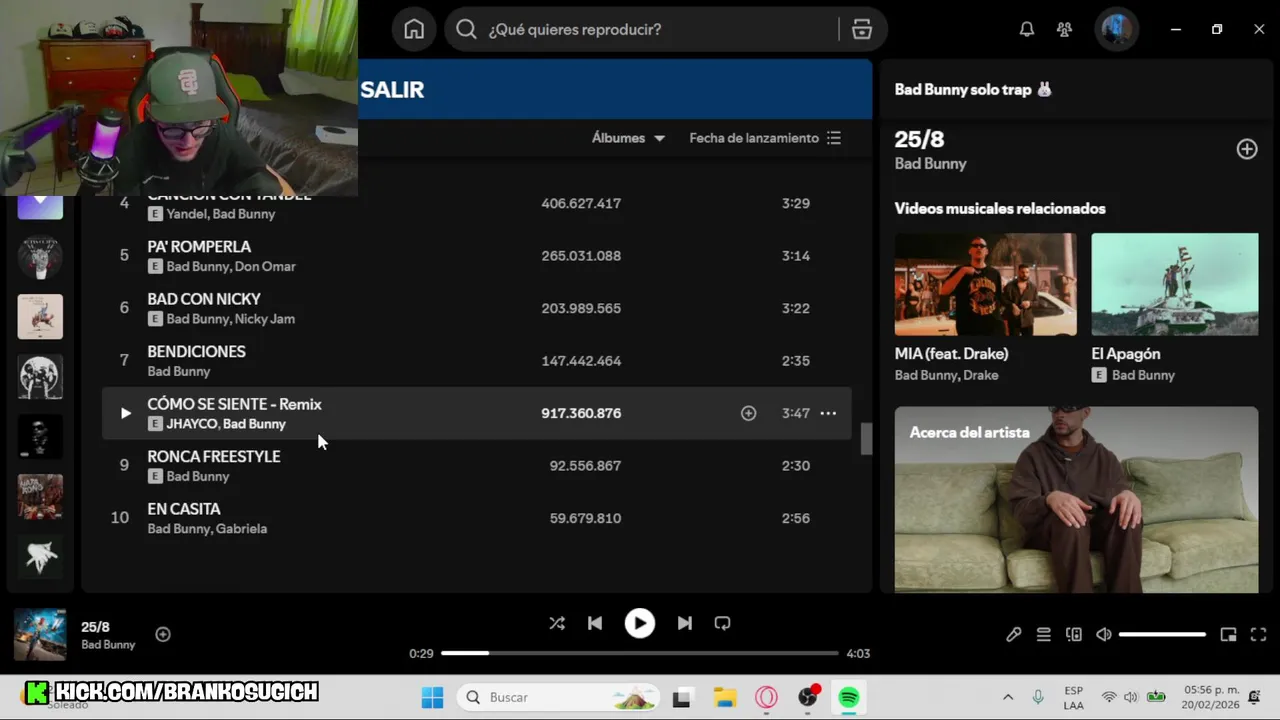Select RONCA FREESTYLE track
The image size is (1280, 720).
tap(214, 456)
